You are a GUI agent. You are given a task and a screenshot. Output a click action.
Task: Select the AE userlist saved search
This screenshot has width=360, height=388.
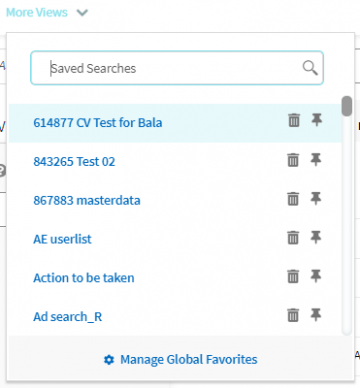tap(62, 239)
